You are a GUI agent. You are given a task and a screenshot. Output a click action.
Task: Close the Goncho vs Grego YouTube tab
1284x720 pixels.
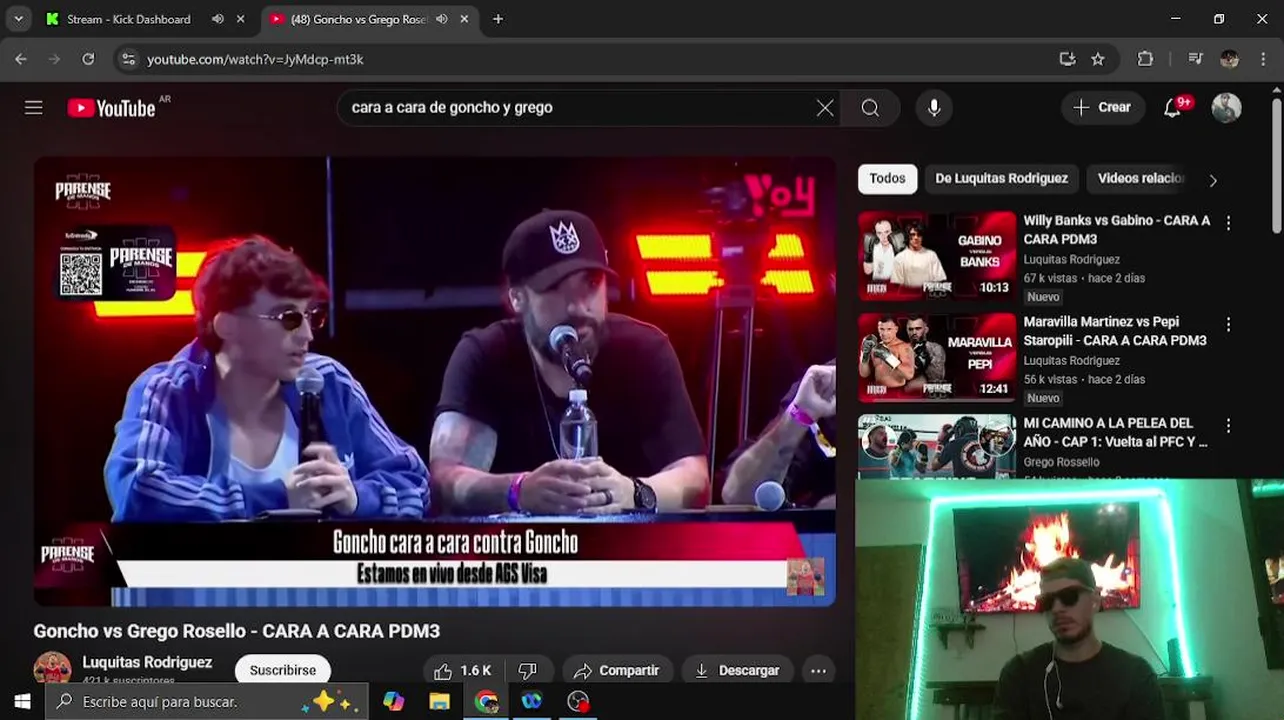(464, 19)
